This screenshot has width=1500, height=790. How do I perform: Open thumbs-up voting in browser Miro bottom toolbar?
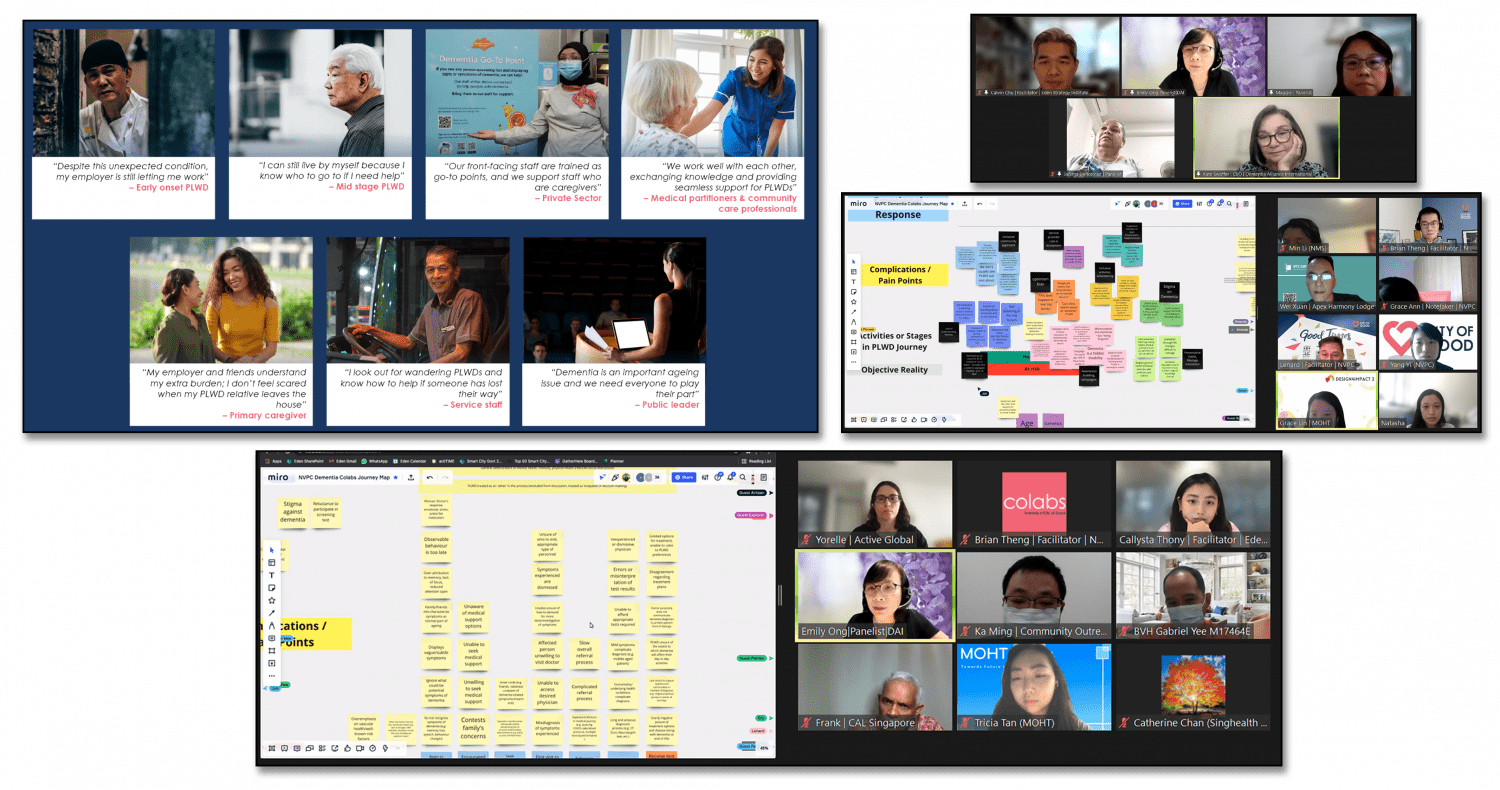347,748
